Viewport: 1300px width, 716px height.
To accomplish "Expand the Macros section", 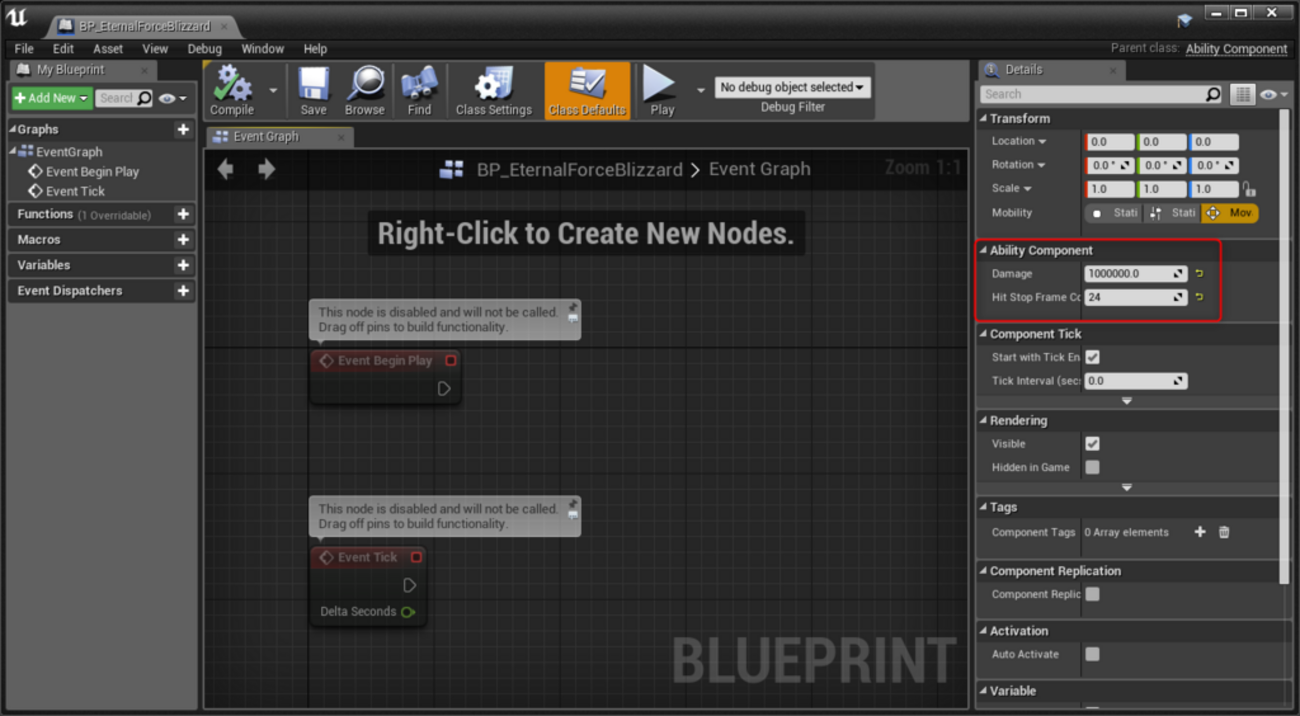I will [39, 240].
